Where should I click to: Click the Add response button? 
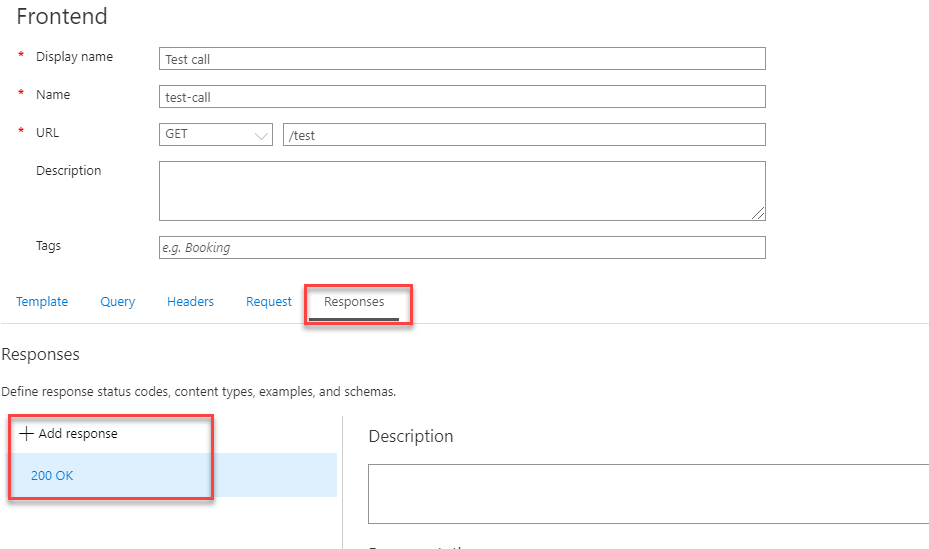point(69,434)
